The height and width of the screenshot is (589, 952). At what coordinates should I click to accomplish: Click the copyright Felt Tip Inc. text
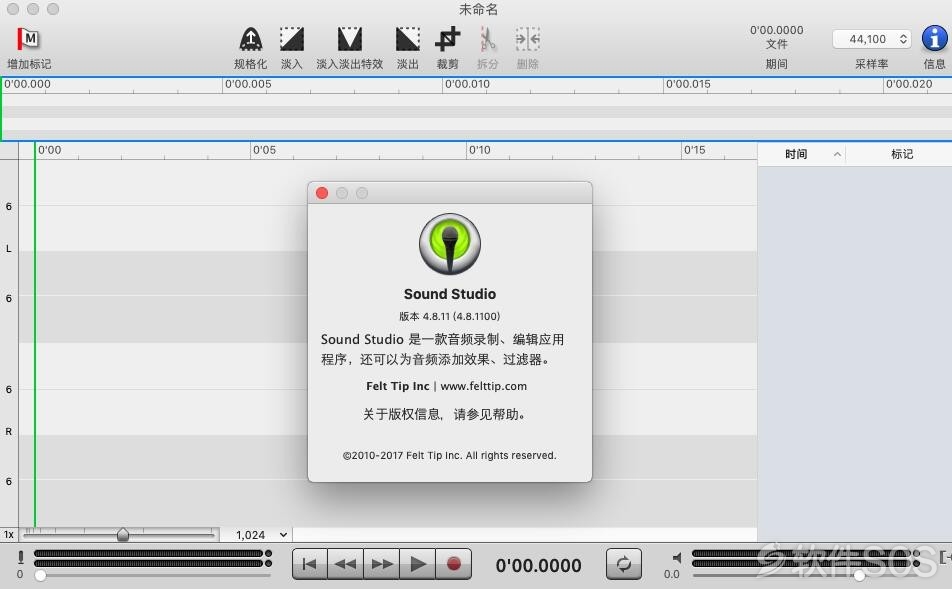pyautogui.click(x=450, y=455)
